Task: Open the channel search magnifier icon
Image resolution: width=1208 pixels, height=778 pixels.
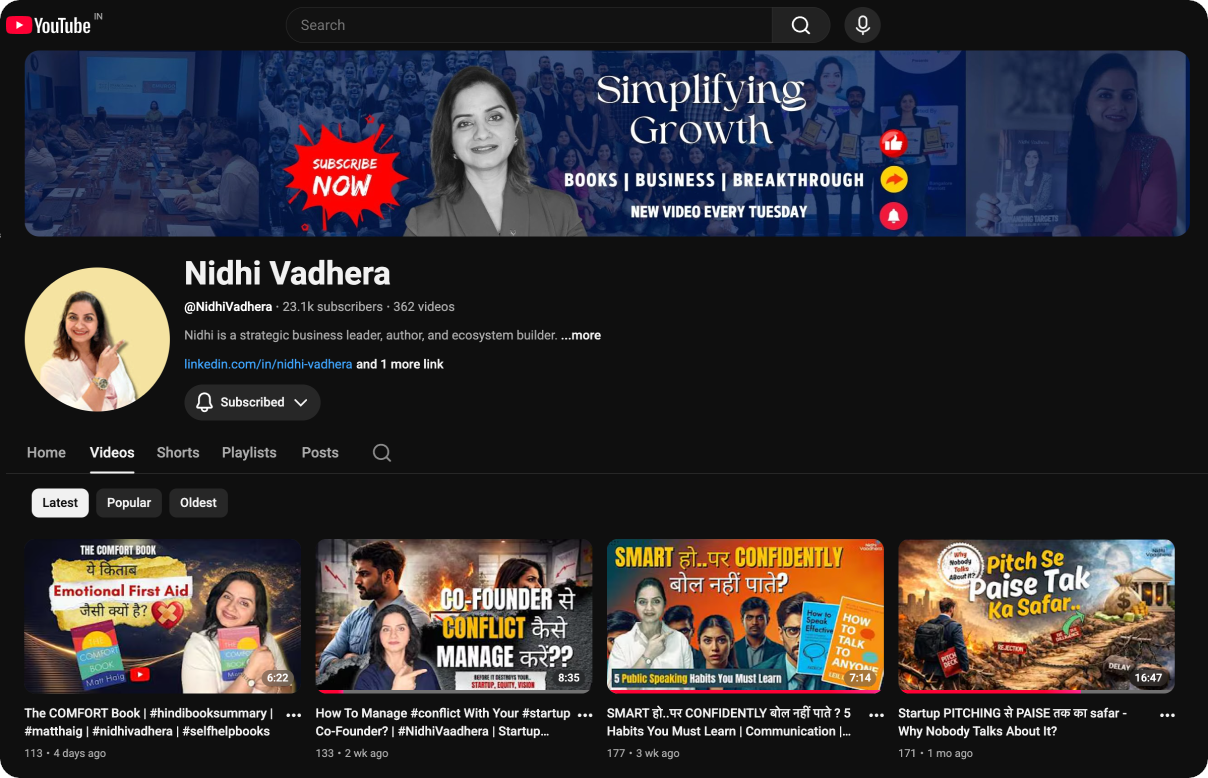Action: pyautogui.click(x=382, y=453)
